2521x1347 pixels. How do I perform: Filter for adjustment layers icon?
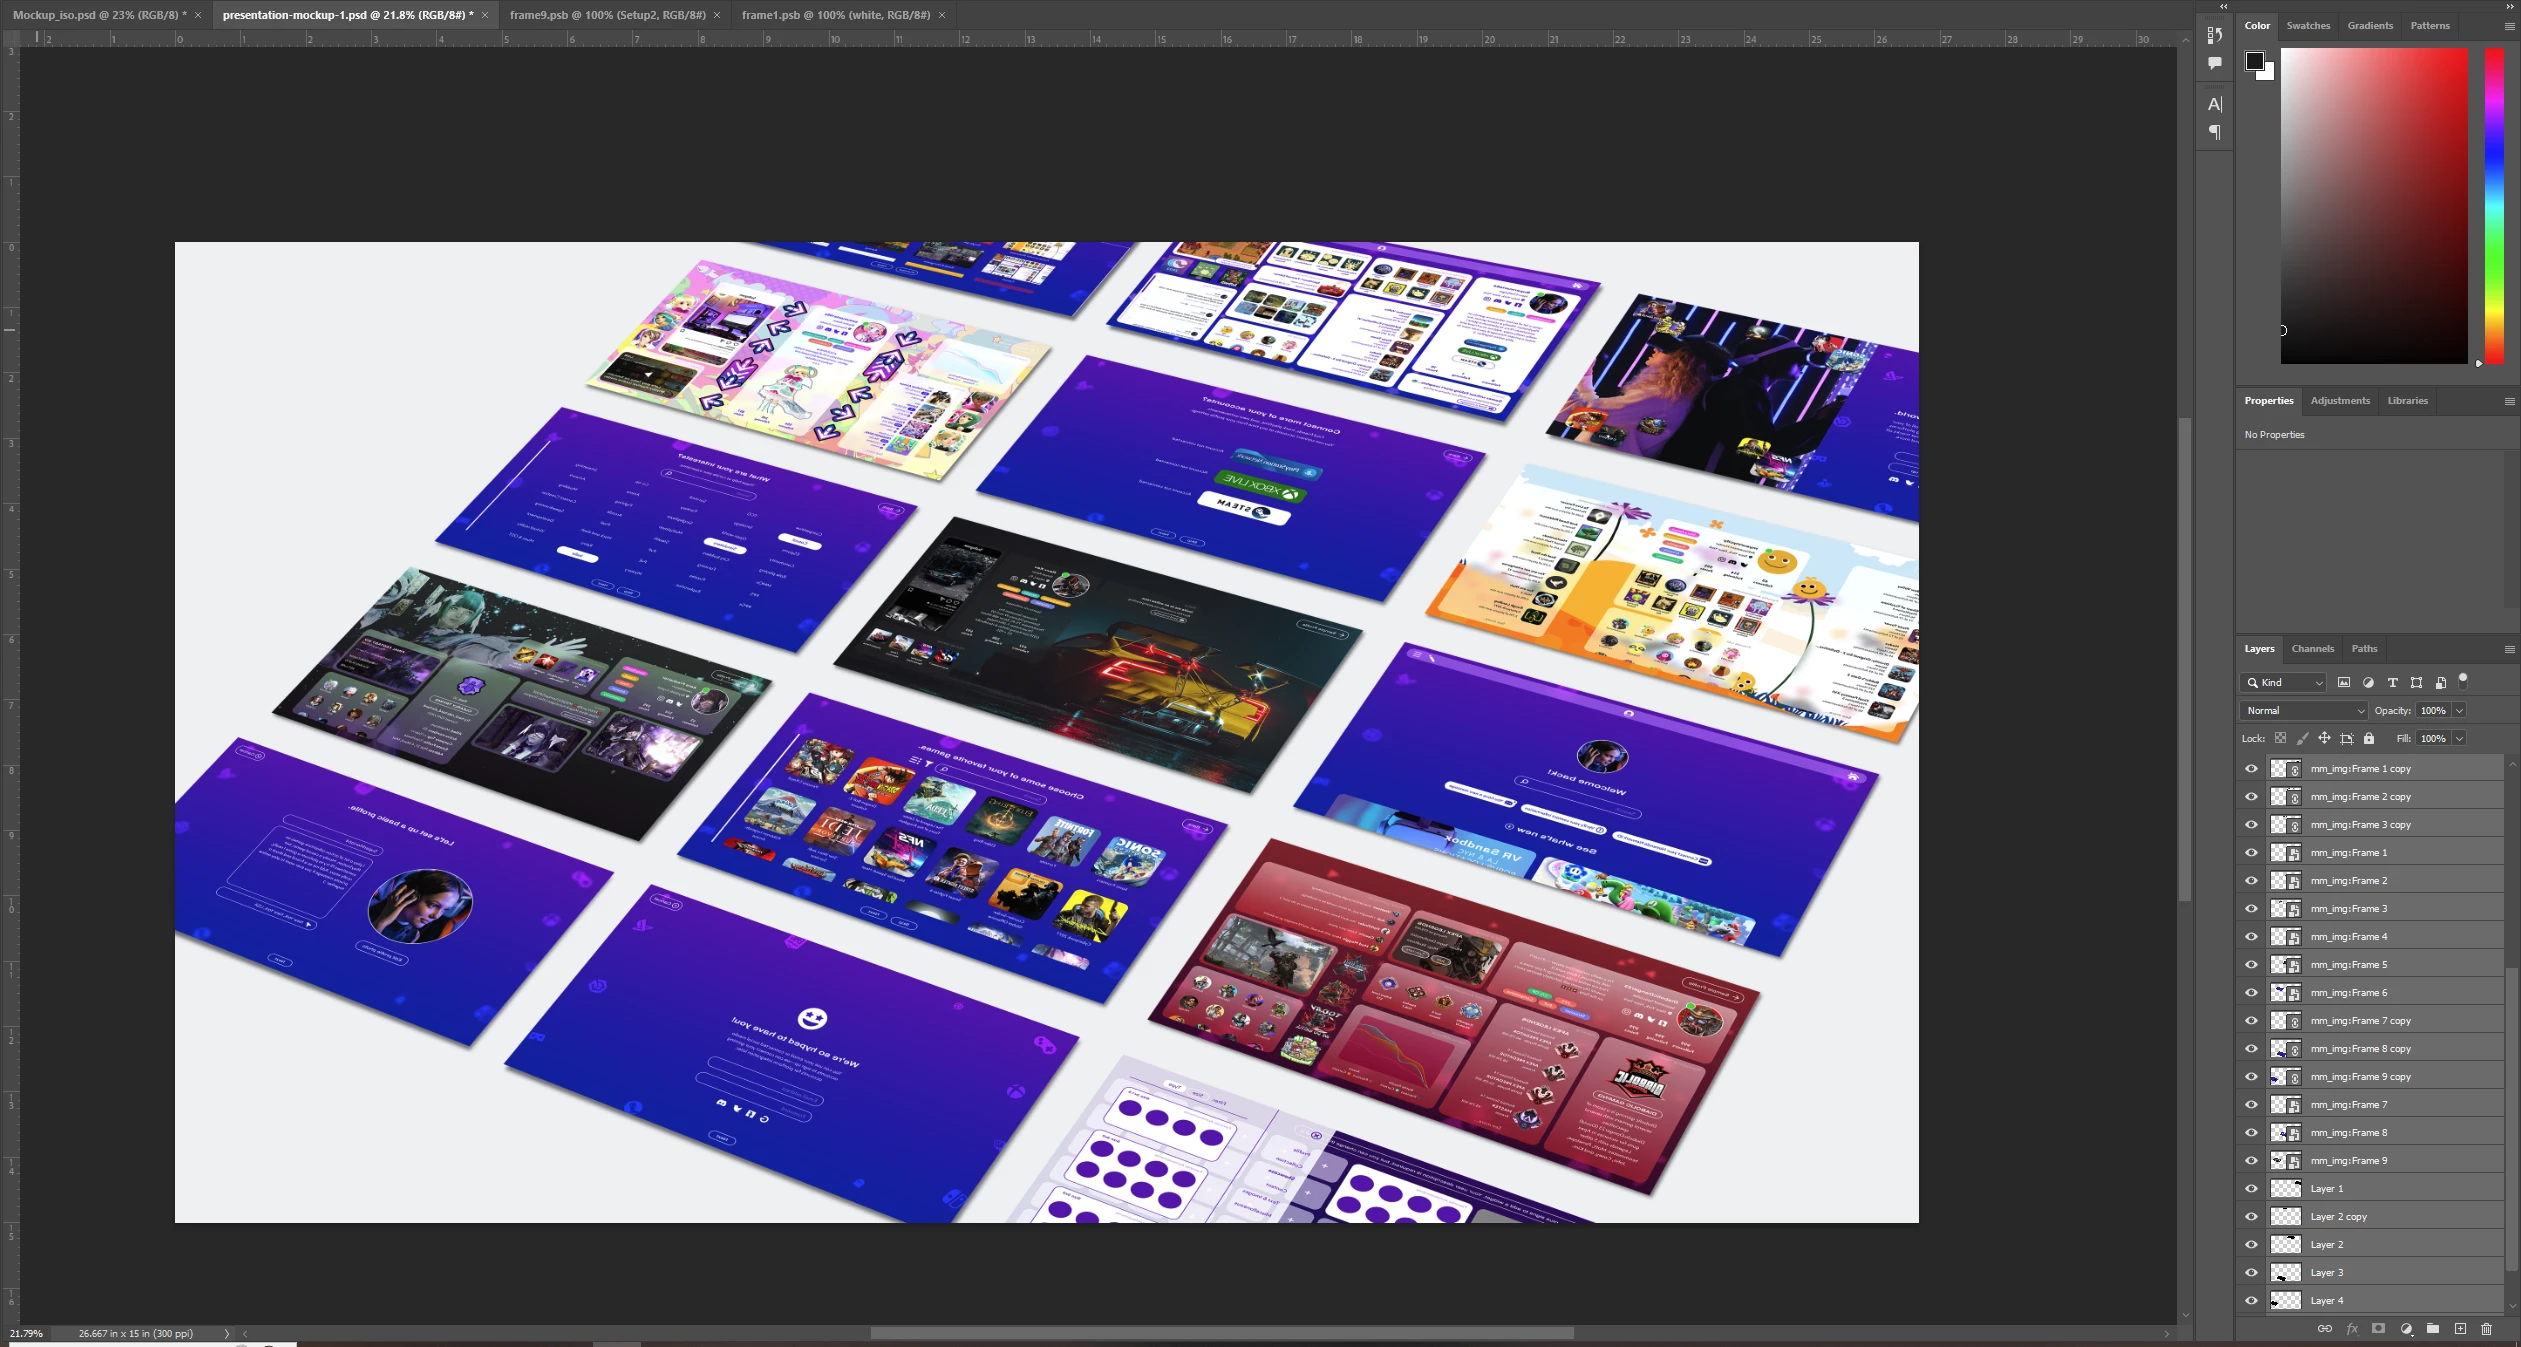[2368, 683]
